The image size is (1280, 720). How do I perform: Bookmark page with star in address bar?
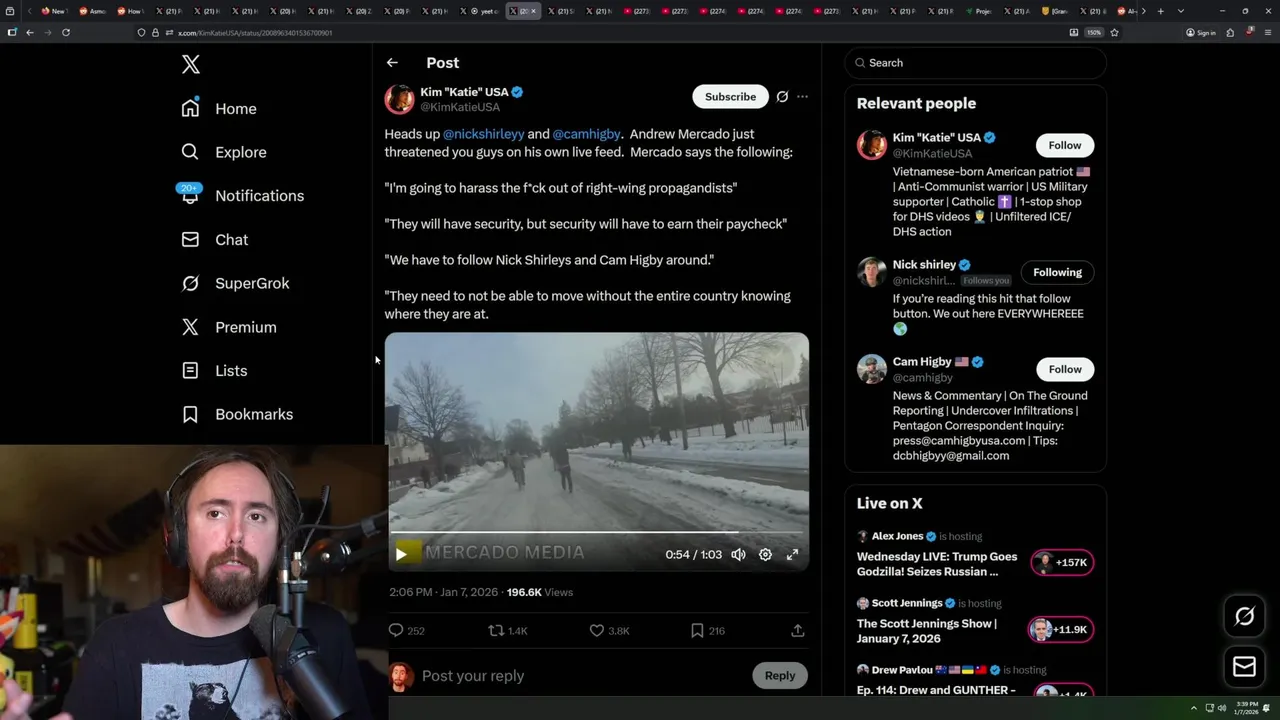point(1114,32)
